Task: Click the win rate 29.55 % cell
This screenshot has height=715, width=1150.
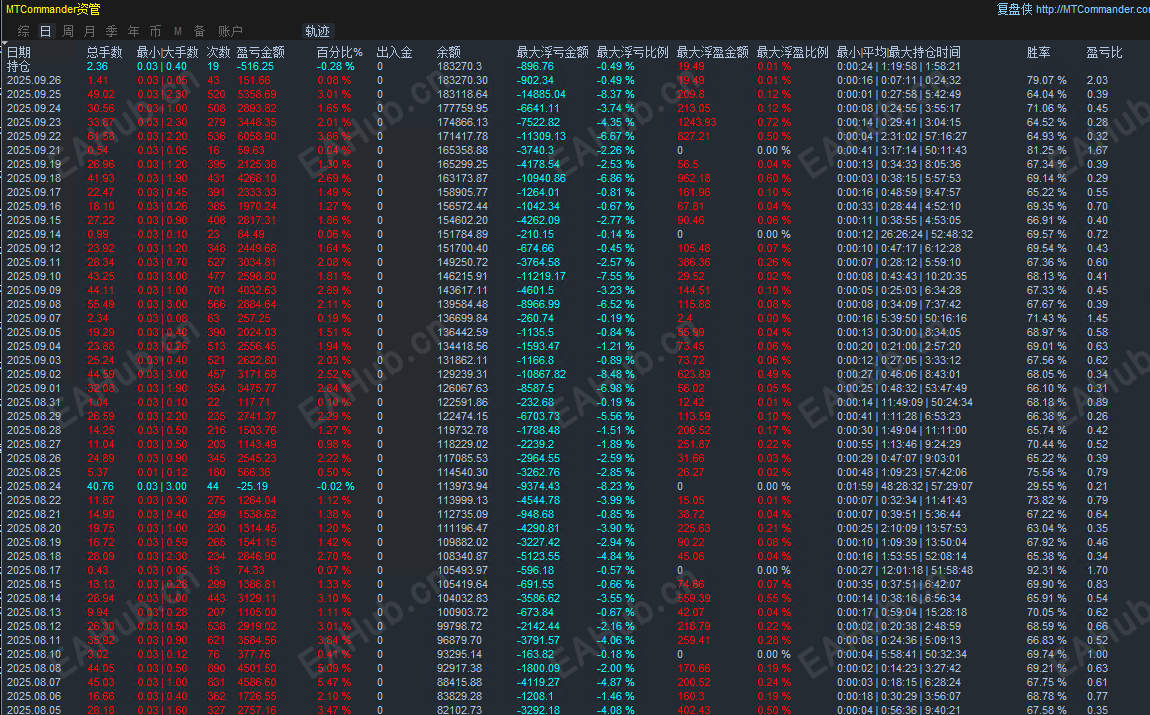Action: point(1047,486)
